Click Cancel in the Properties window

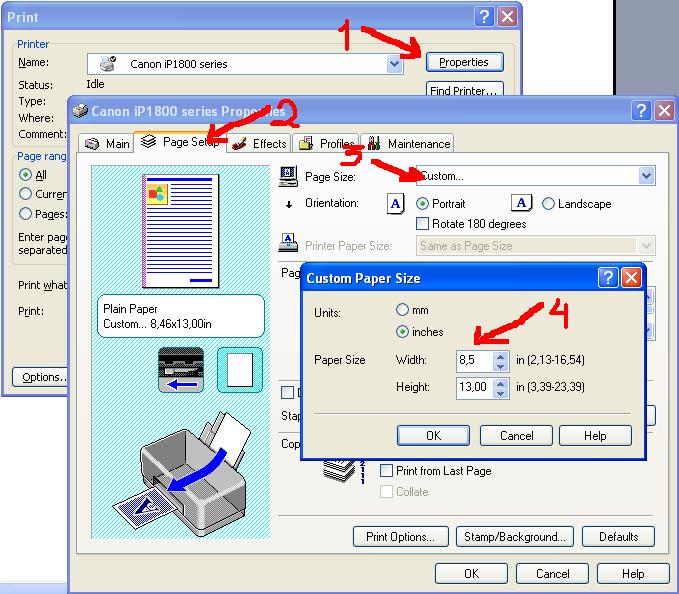pos(552,574)
